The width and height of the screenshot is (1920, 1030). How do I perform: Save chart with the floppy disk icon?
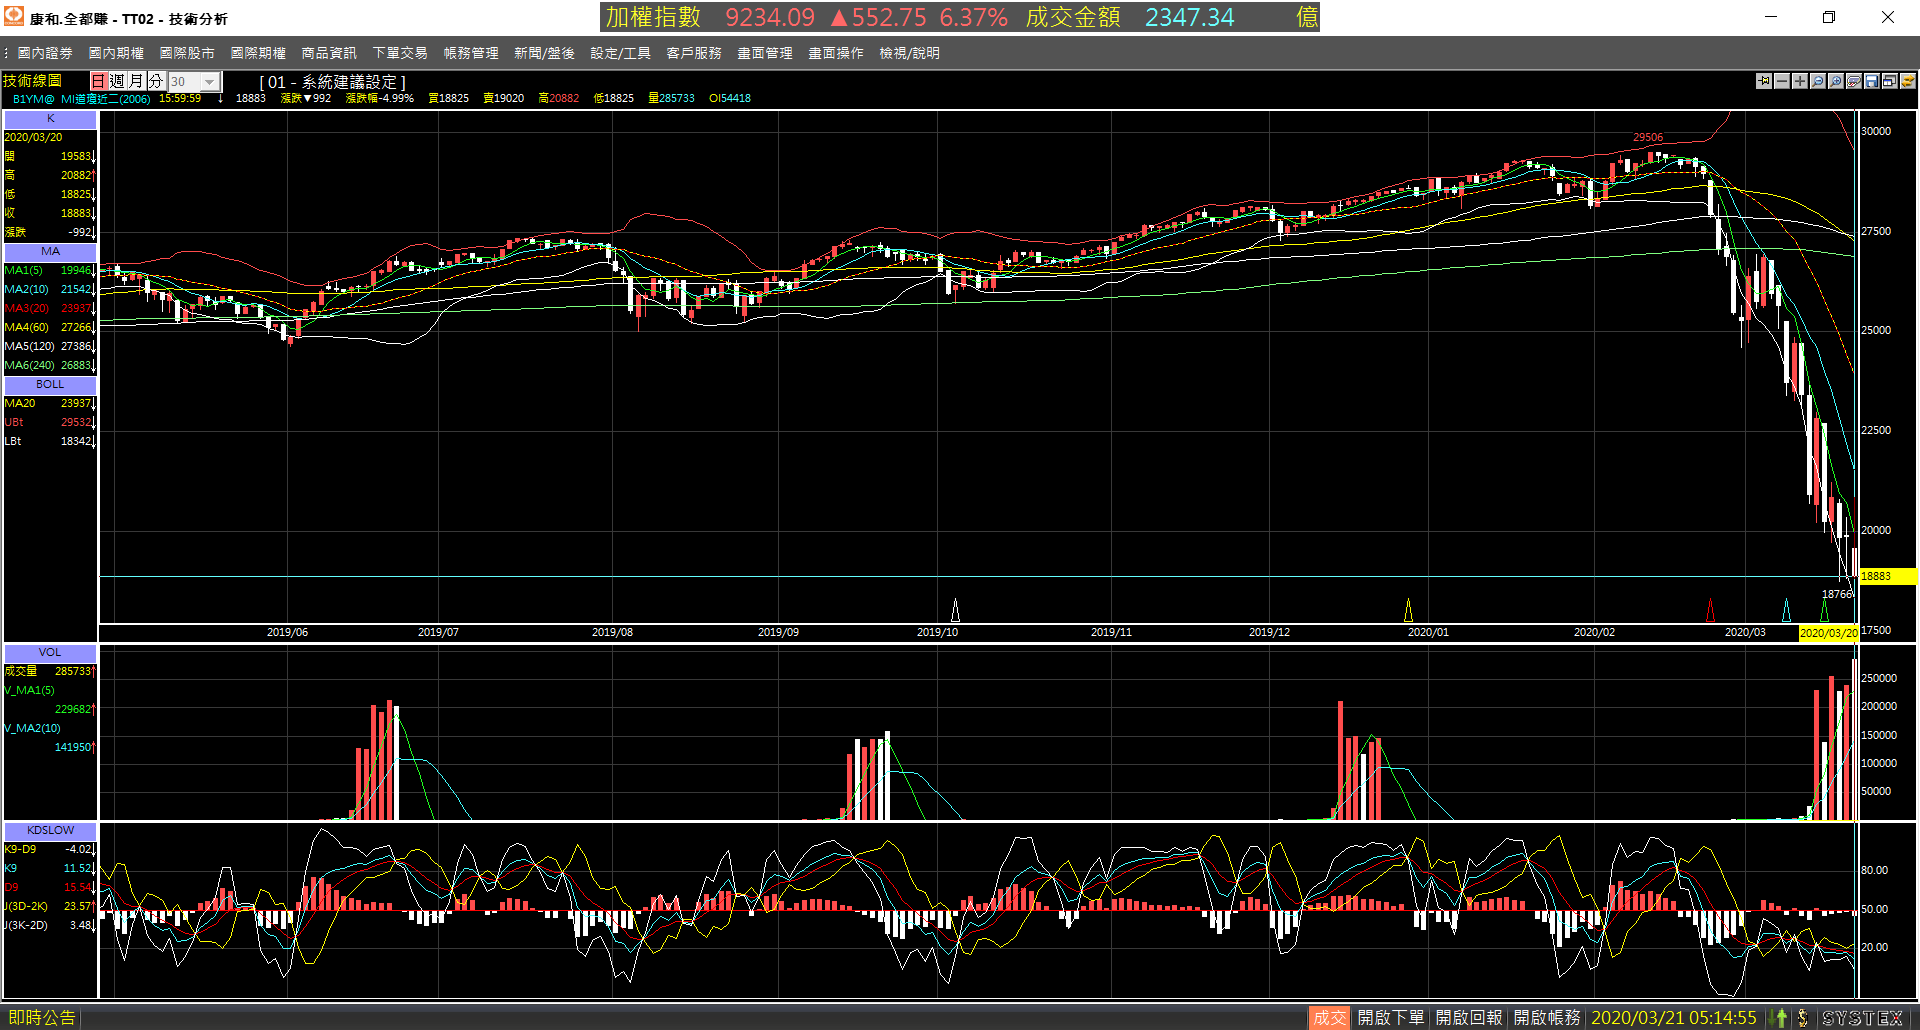(x=1872, y=81)
